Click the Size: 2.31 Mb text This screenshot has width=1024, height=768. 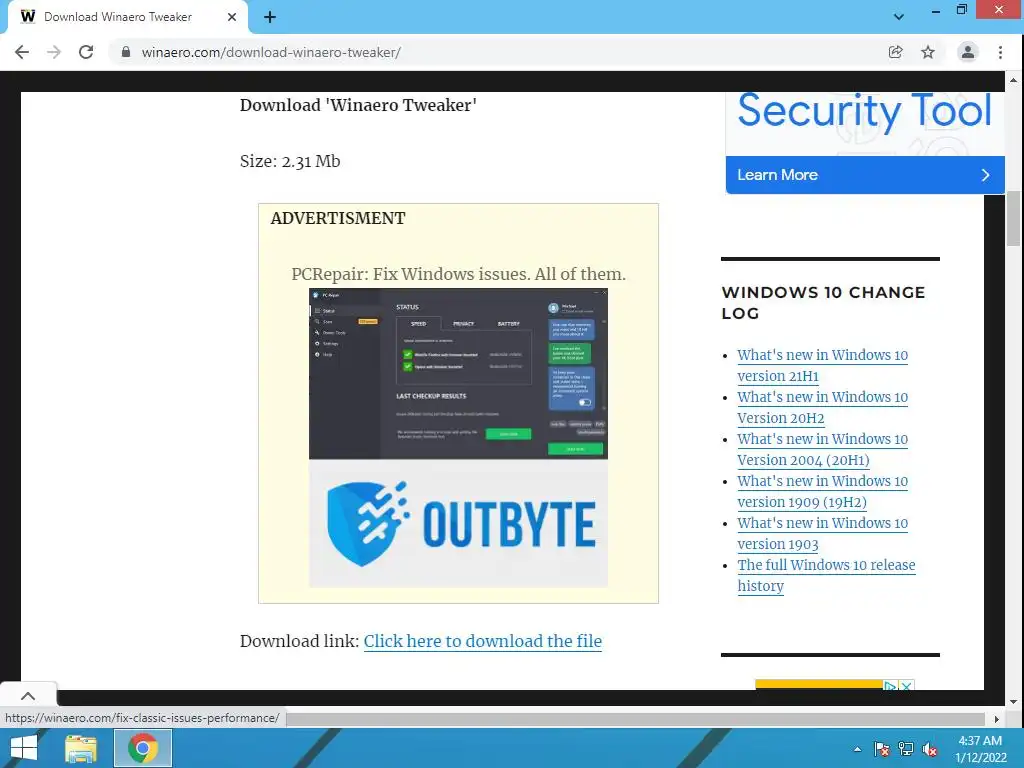tap(290, 161)
